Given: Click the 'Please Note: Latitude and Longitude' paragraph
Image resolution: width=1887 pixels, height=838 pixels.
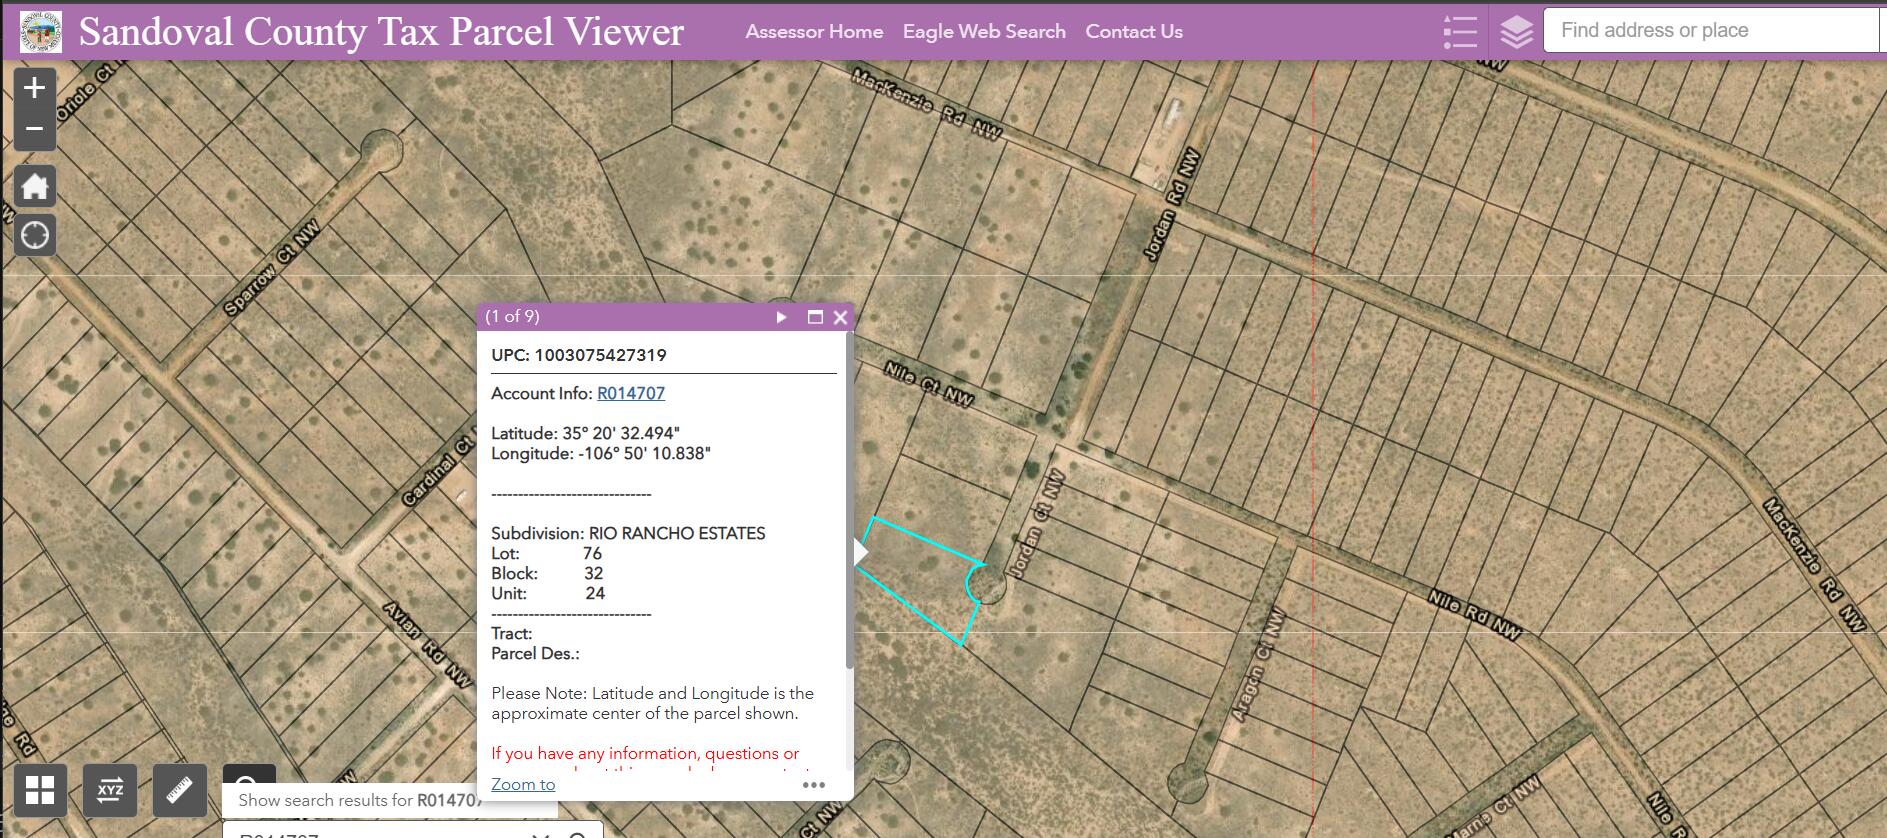Looking at the screenshot, I should coord(653,703).
